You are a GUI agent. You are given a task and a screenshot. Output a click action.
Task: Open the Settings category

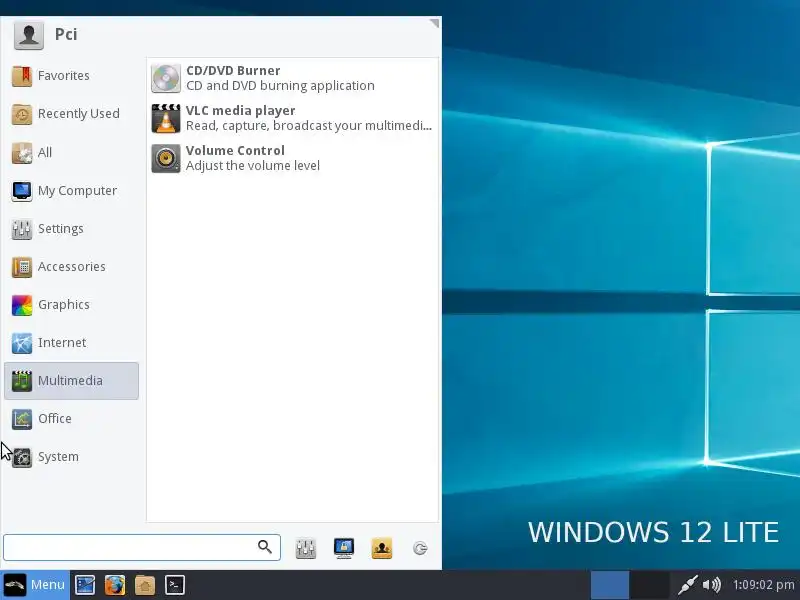(71, 229)
